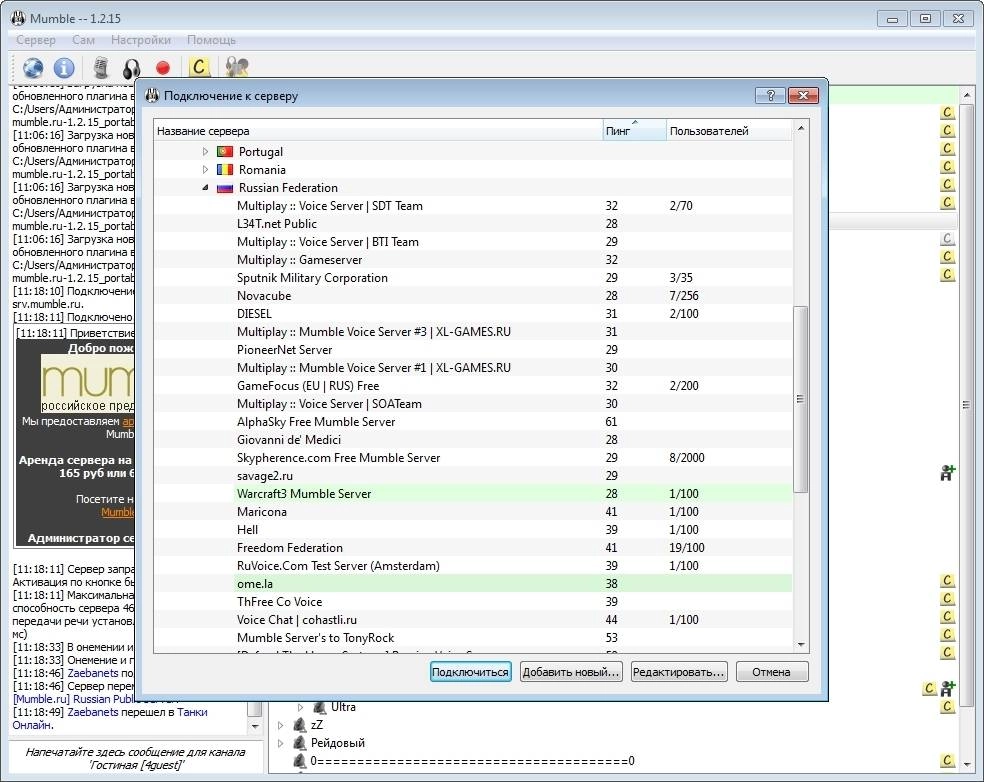Click the server list vertical scrollbar thumb
The height and width of the screenshot is (782, 984).
[800, 399]
